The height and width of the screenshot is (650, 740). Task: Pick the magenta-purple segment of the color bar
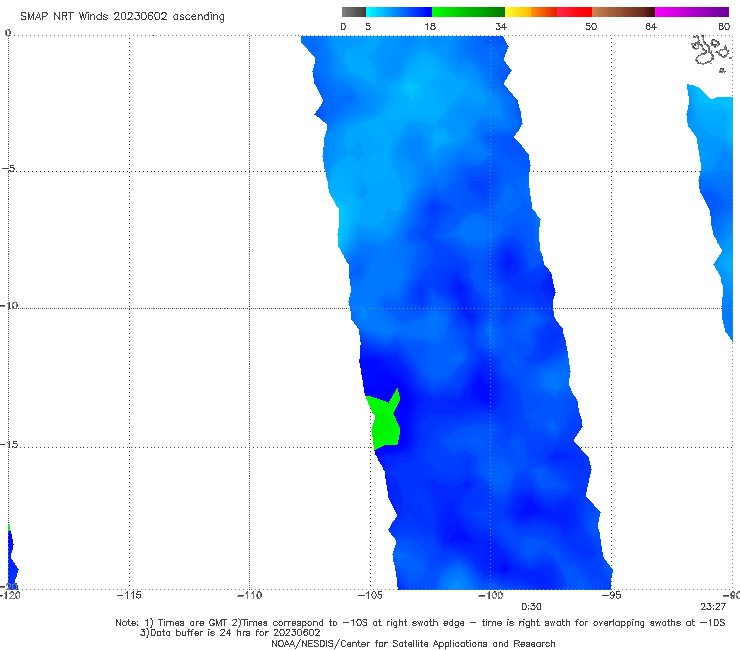692,12
